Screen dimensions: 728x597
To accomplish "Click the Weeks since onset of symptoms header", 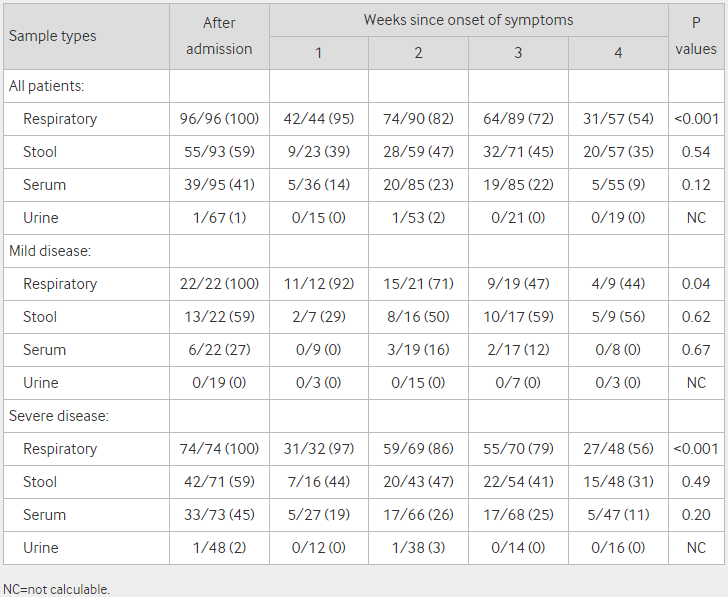I will click(468, 20).
